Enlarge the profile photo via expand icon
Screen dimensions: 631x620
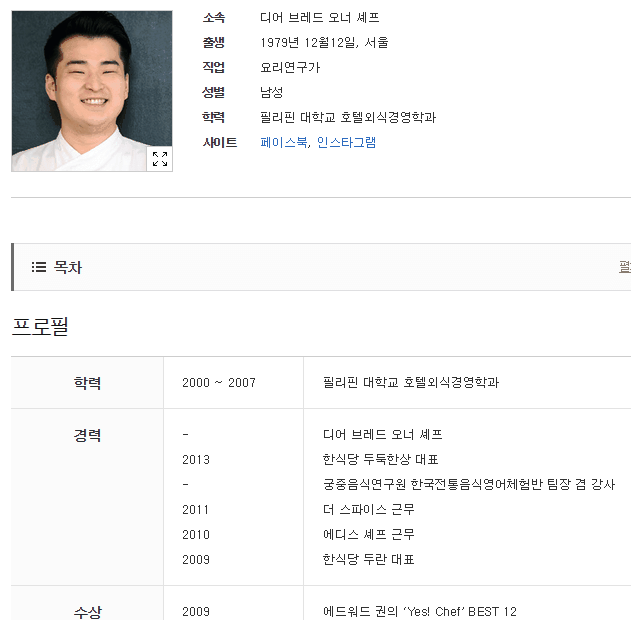[160, 159]
